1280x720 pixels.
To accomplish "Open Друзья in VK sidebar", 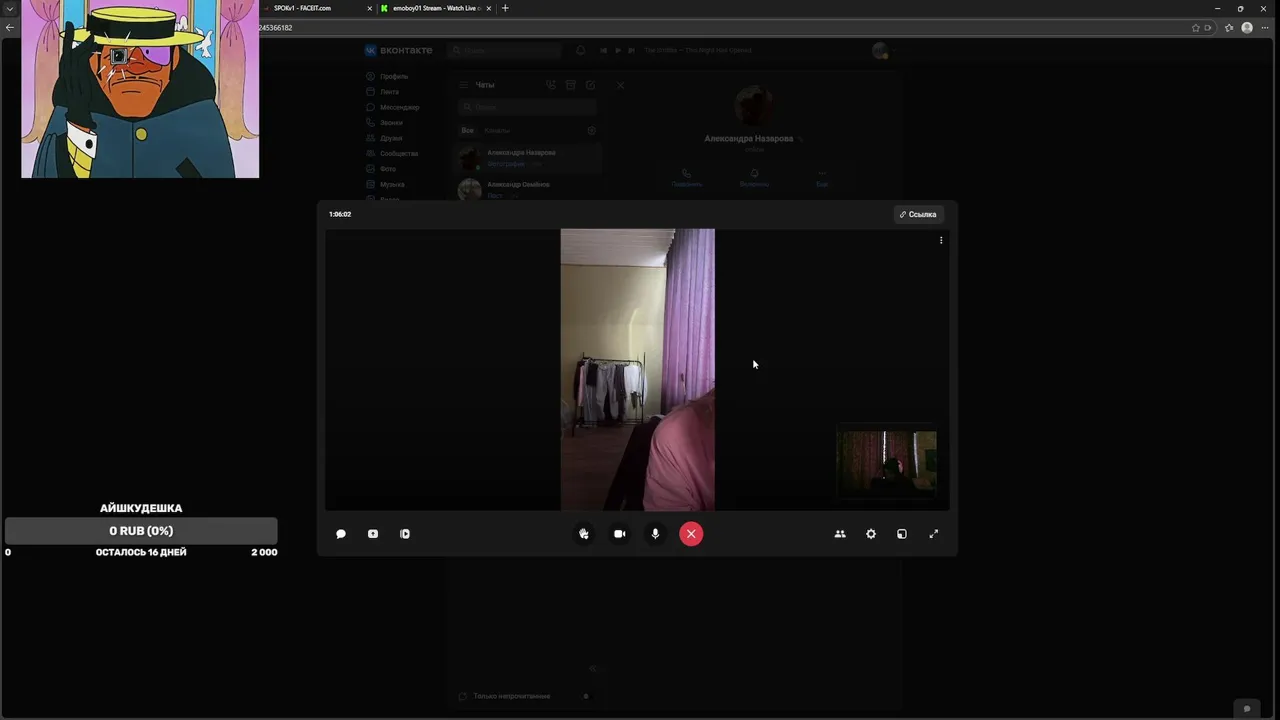I will (385, 138).
